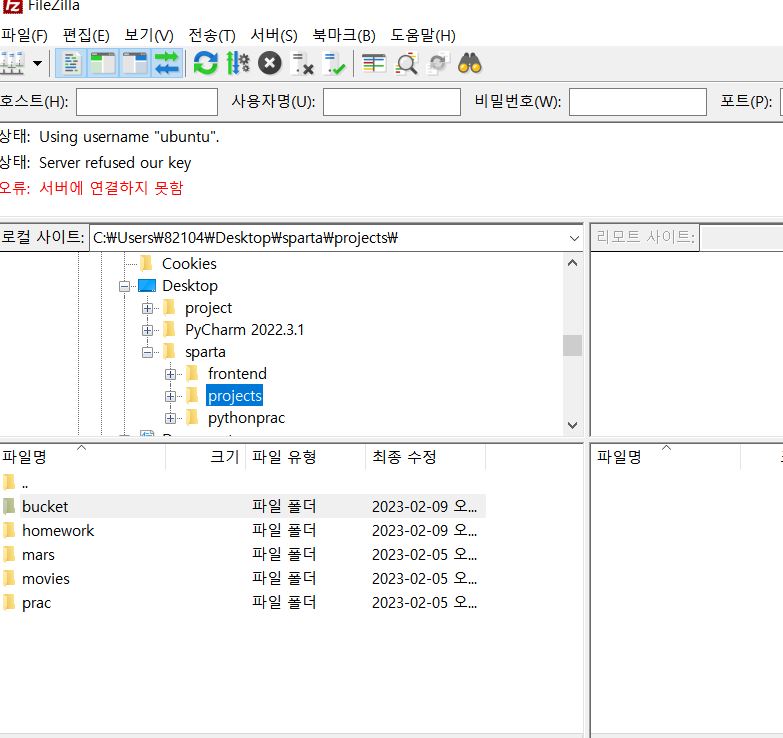Open the 파일(F) menu
Image resolution: width=783 pixels, height=738 pixels.
[24, 35]
